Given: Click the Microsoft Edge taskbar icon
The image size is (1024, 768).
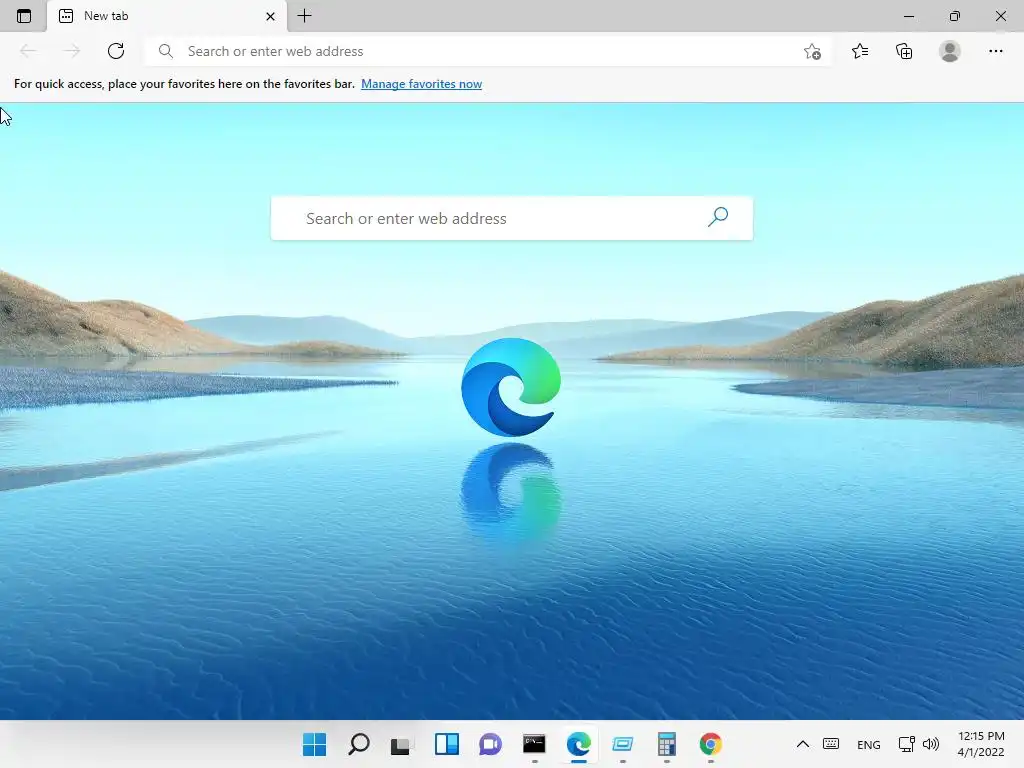Looking at the screenshot, I should click(579, 744).
